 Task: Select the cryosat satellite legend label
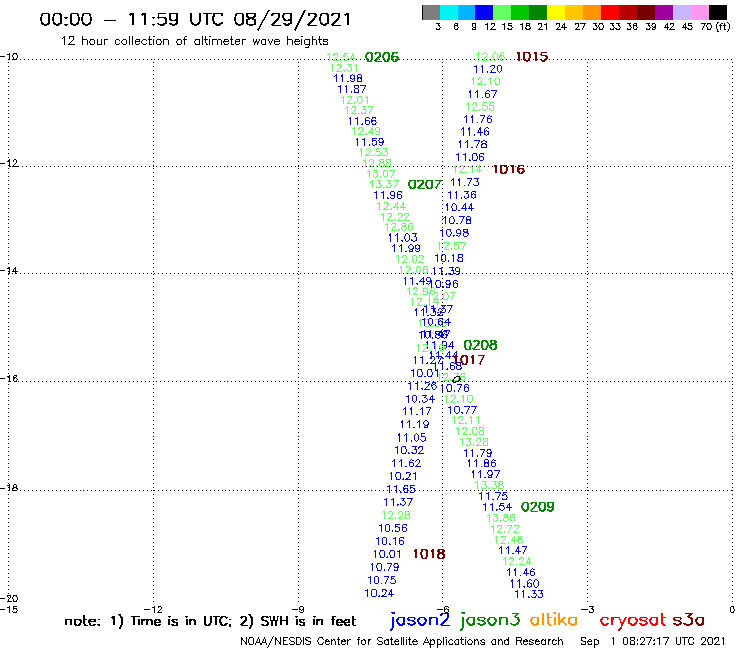[633, 620]
